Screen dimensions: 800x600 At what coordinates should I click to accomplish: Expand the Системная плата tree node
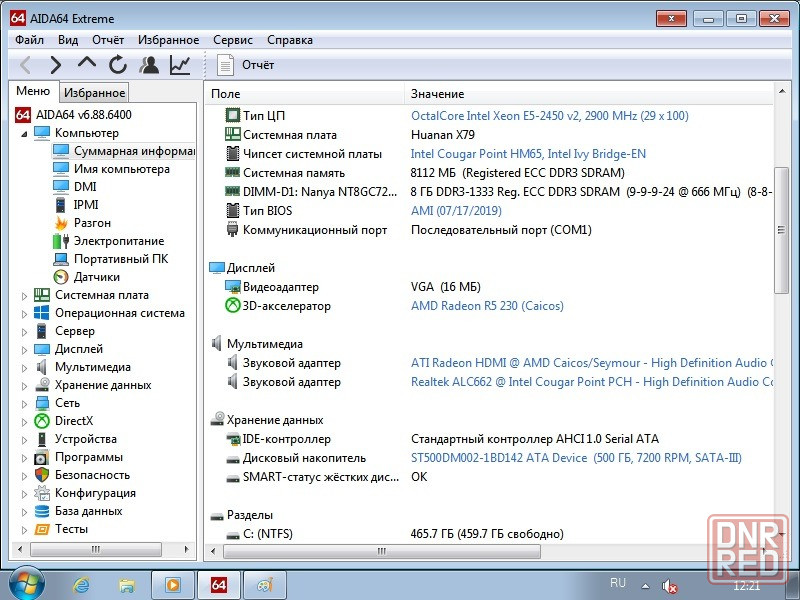click(x=24, y=295)
